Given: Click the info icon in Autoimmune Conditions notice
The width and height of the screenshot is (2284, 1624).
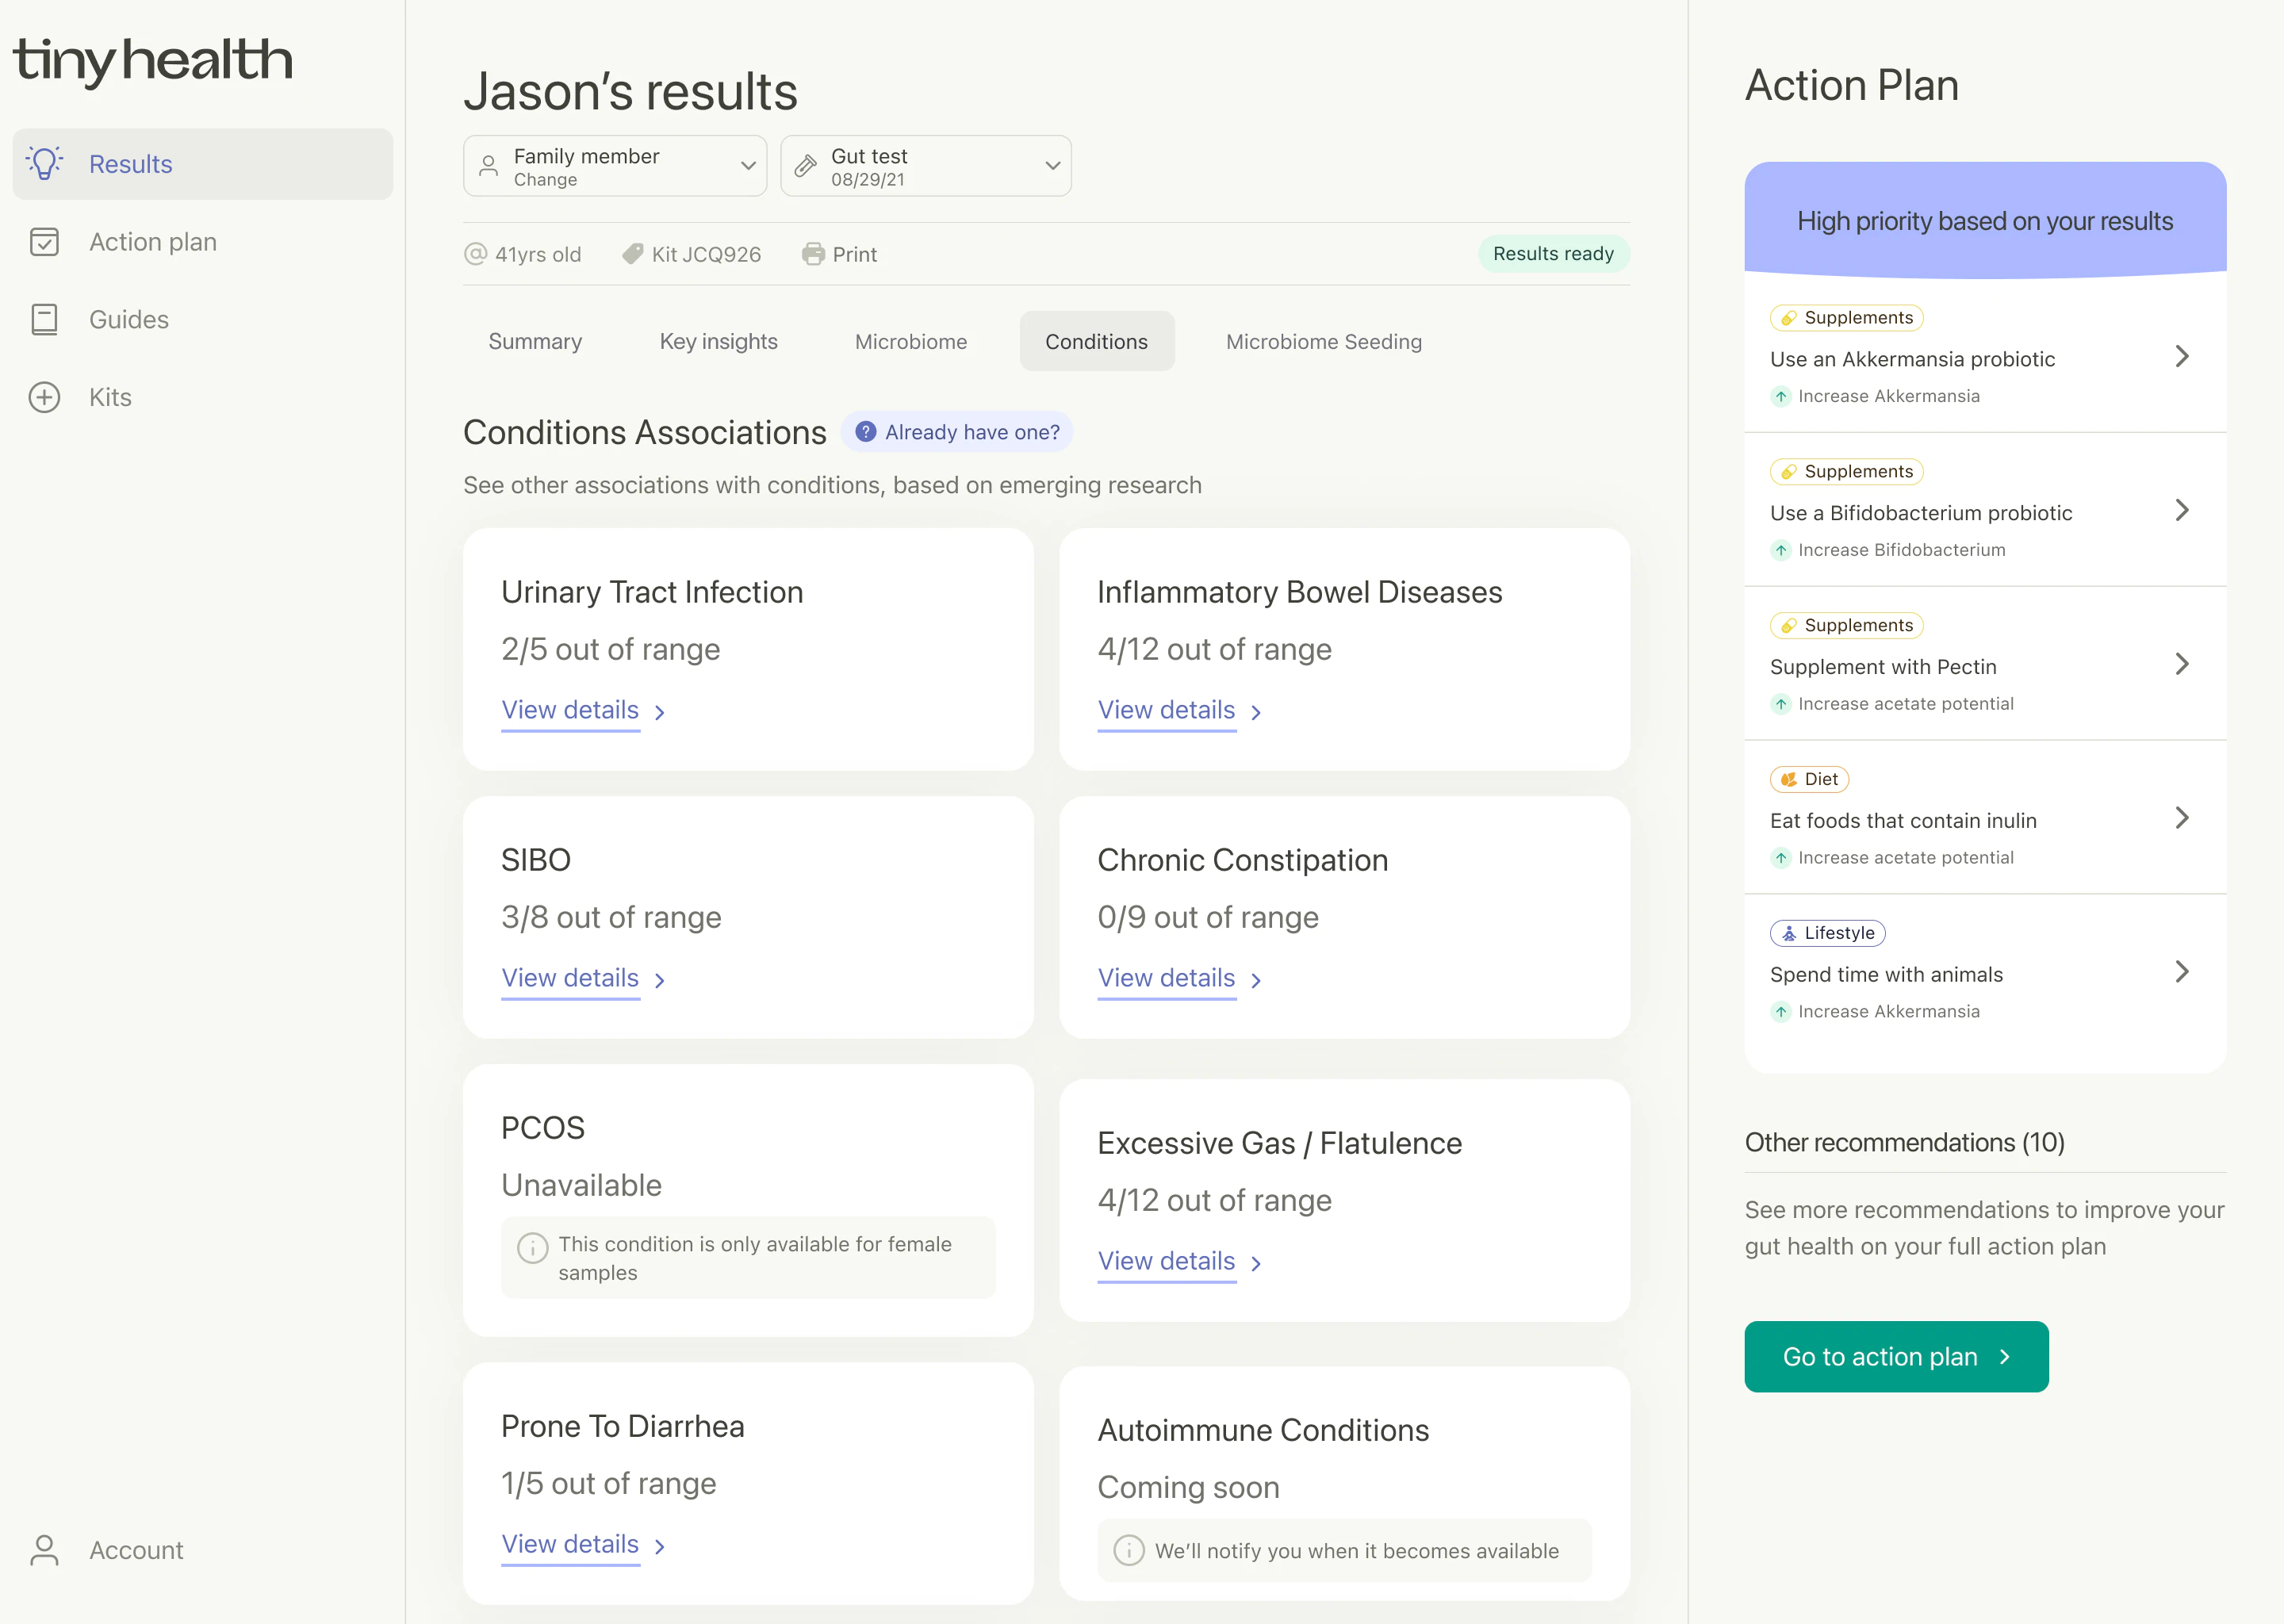Looking at the screenshot, I should click(1129, 1550).
